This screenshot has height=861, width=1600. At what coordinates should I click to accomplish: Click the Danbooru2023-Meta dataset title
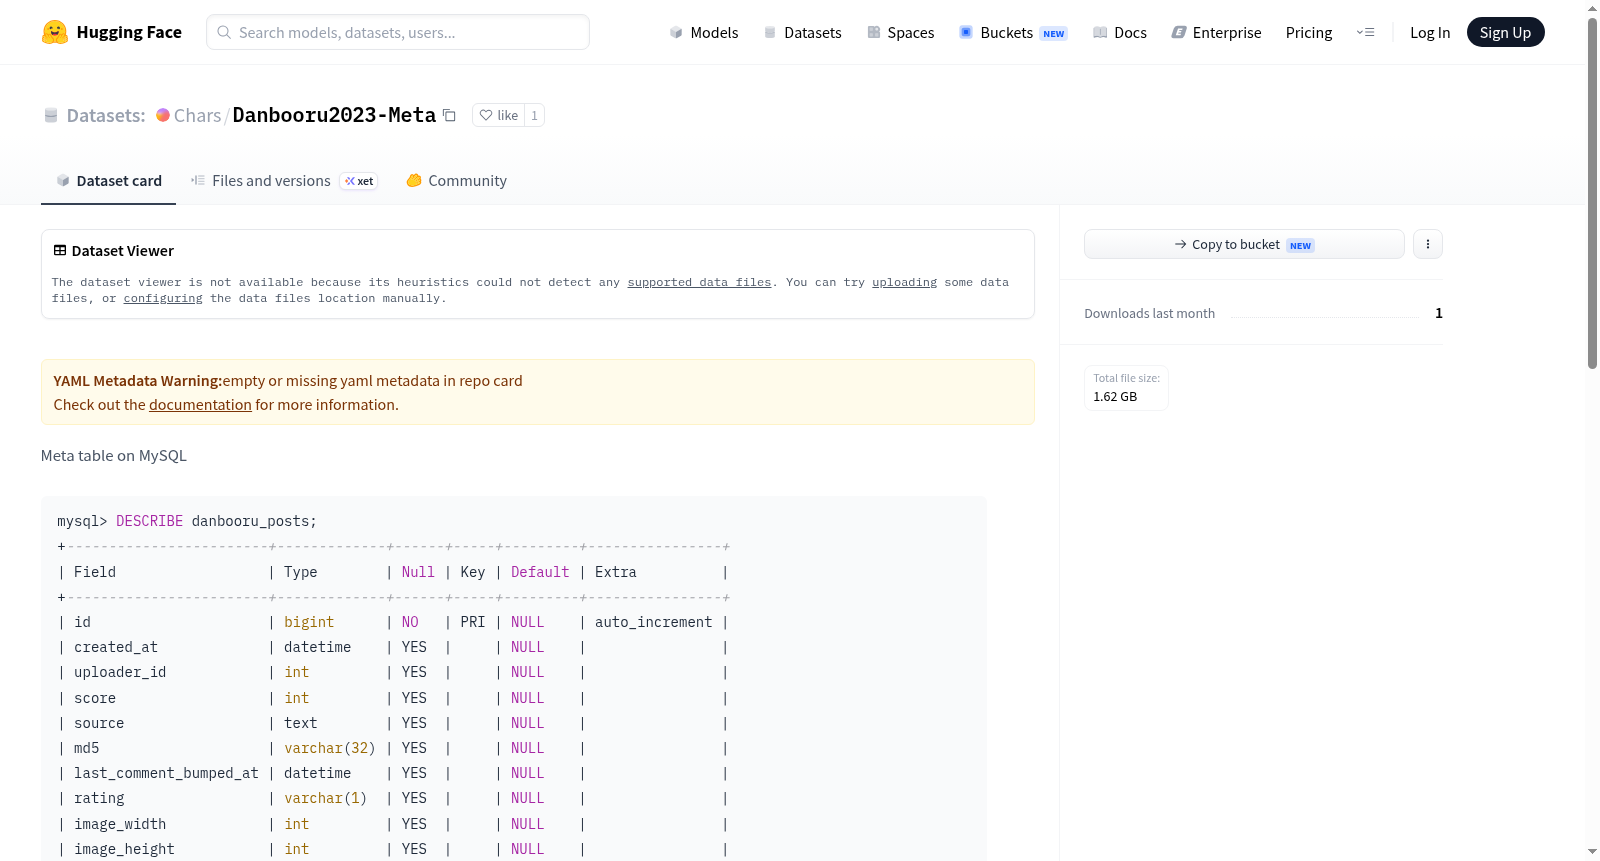(334, 115)
